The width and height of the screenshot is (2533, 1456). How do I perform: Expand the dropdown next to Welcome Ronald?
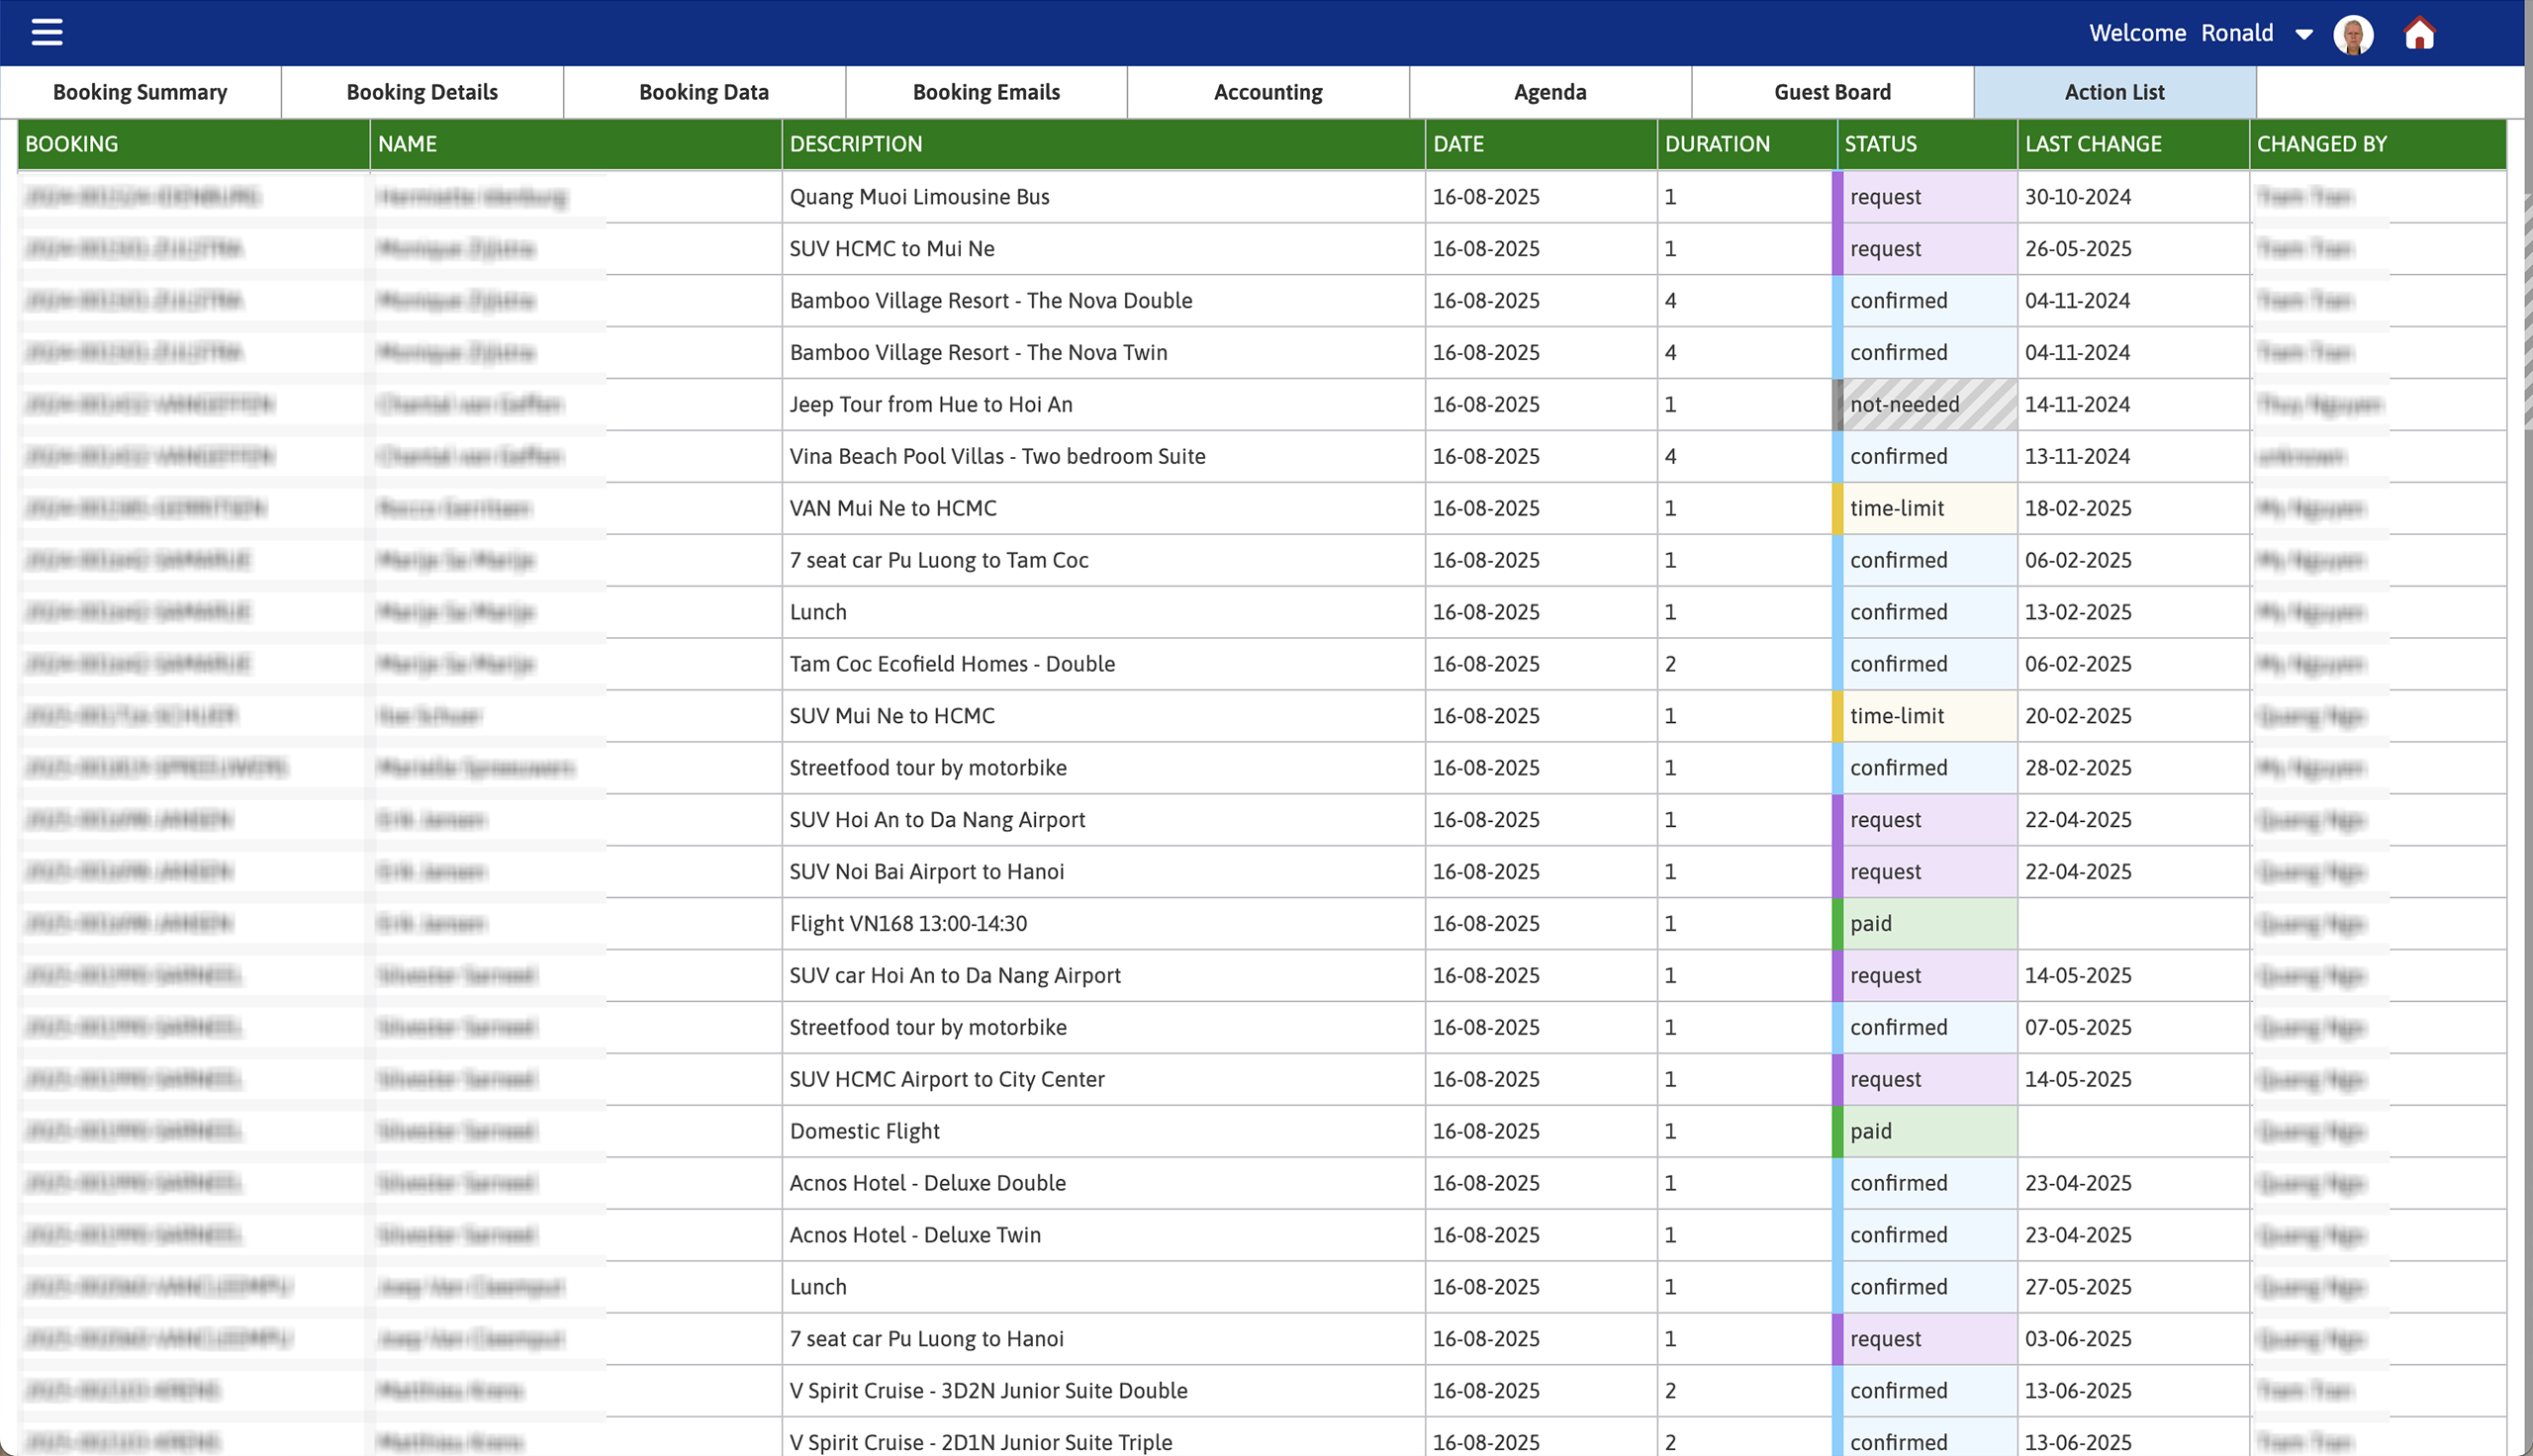tap(2303, 35)
